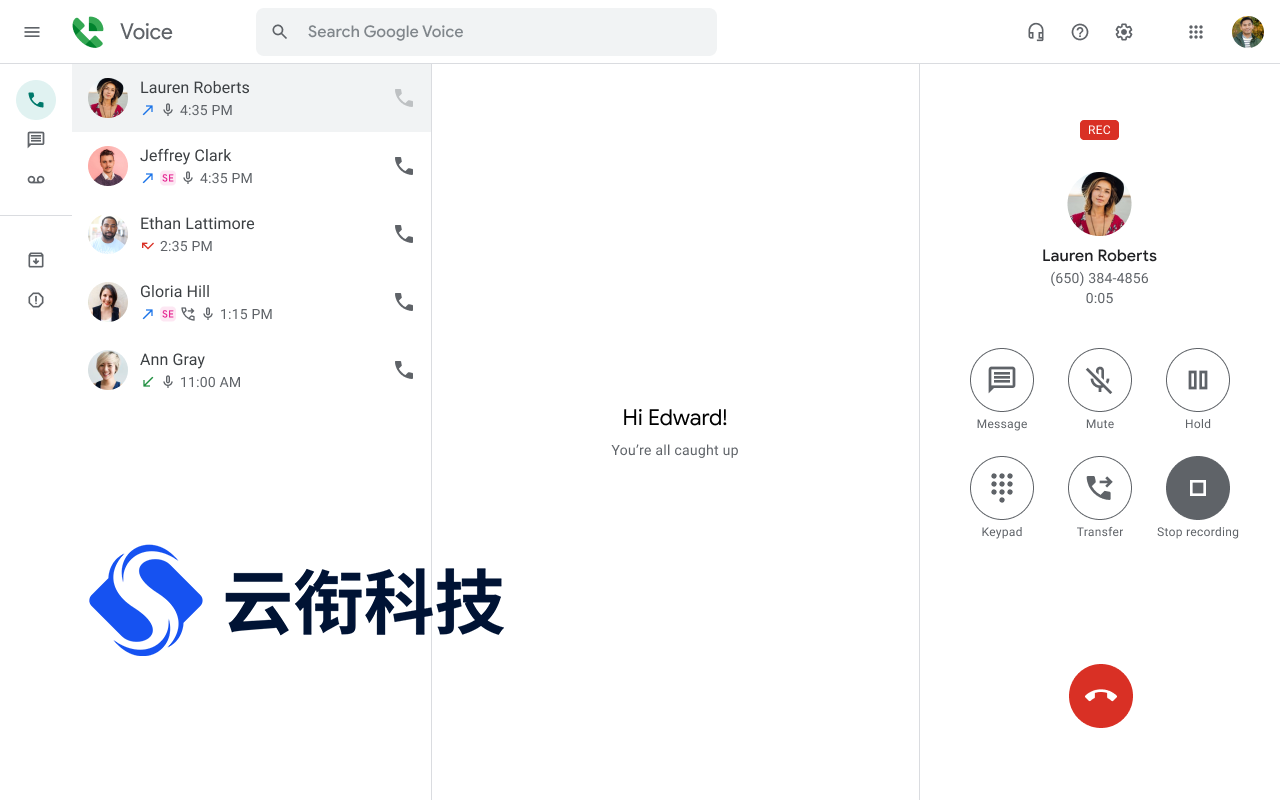Open the settings gear icon

coord(1124,32)
